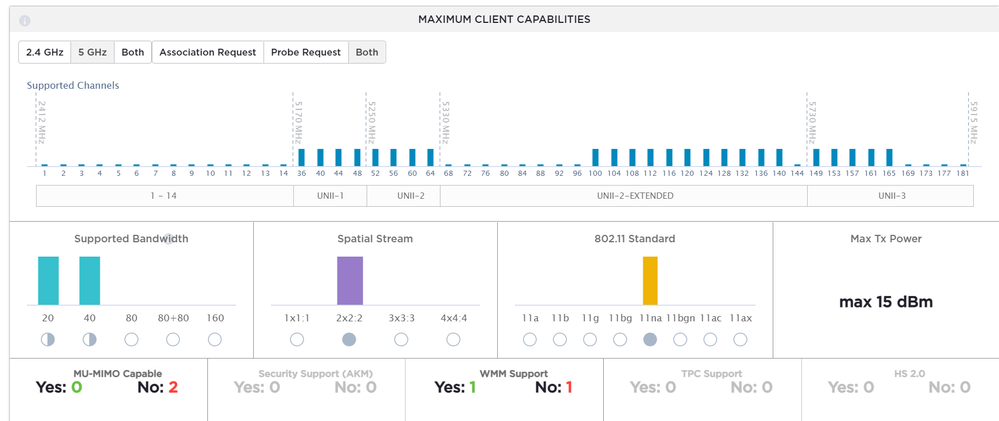Click the UNII-2 band segment
Image resolution: width=999 pixels, height=421 pixels.
[x=403, y=196]
